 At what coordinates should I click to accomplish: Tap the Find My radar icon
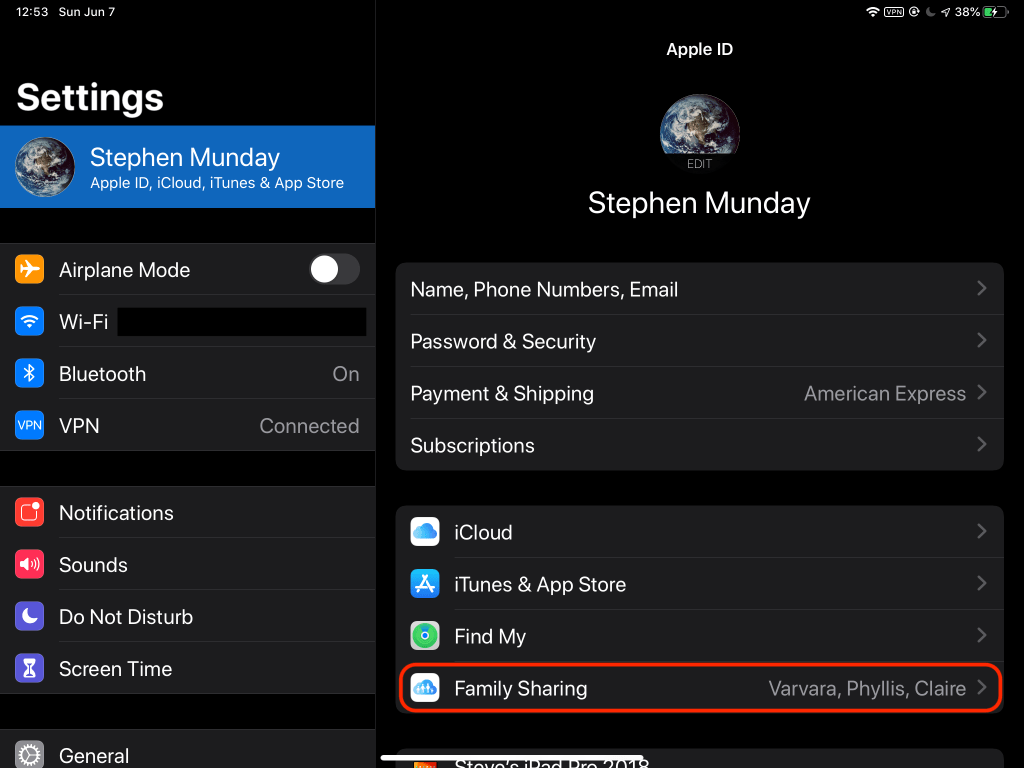click(425, 637)
